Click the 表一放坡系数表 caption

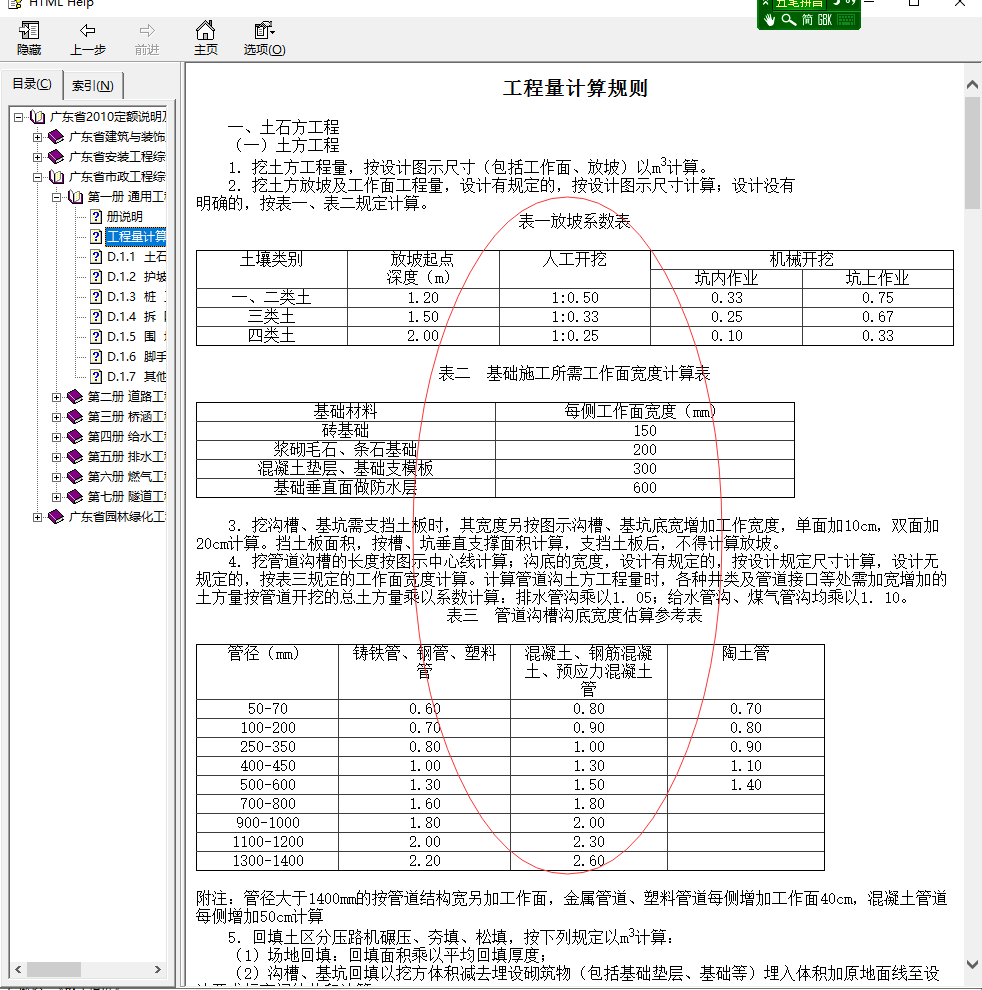[x=574, y=222]
